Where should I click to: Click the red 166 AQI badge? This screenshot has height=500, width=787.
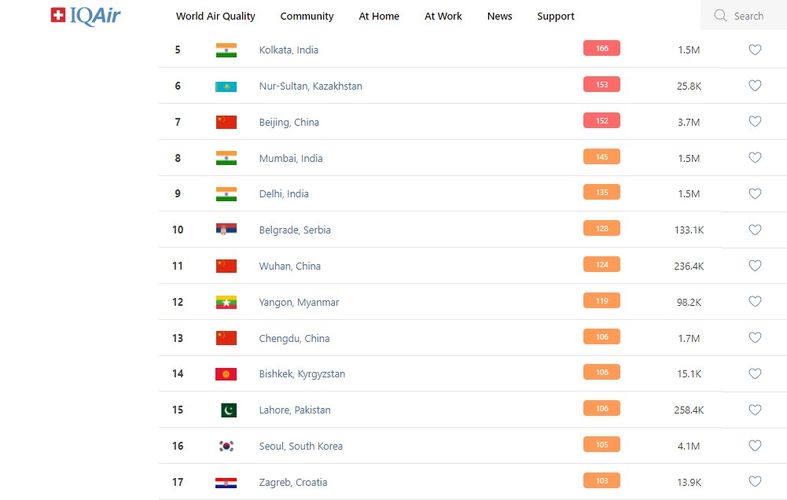[602, 48]
